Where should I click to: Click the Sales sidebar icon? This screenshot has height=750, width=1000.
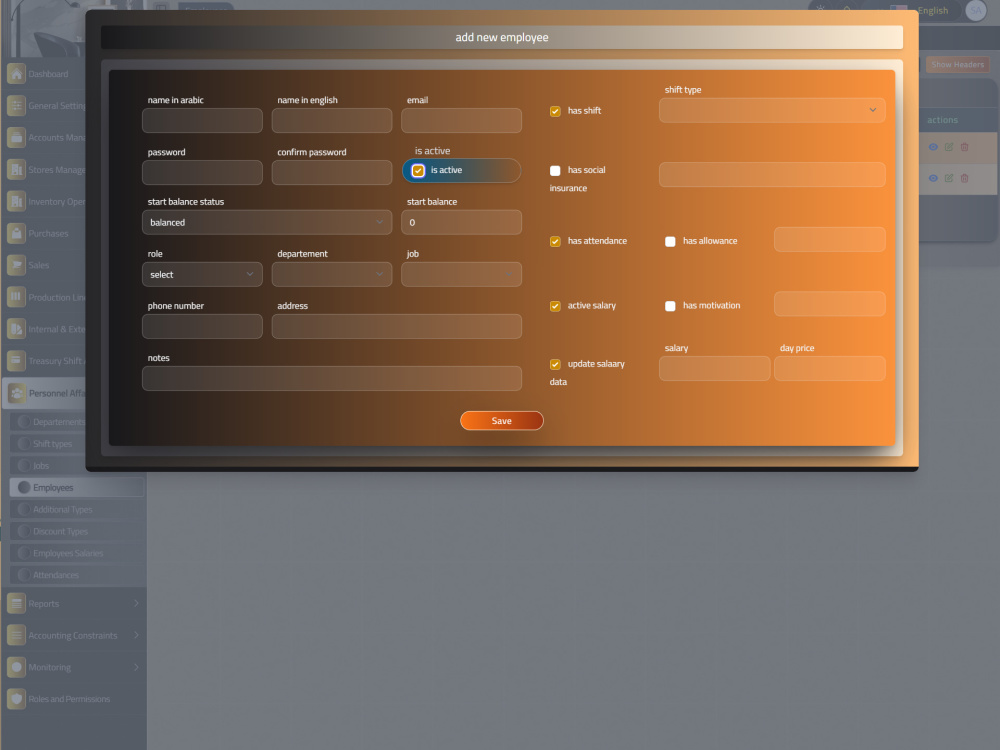pos(17,265)
